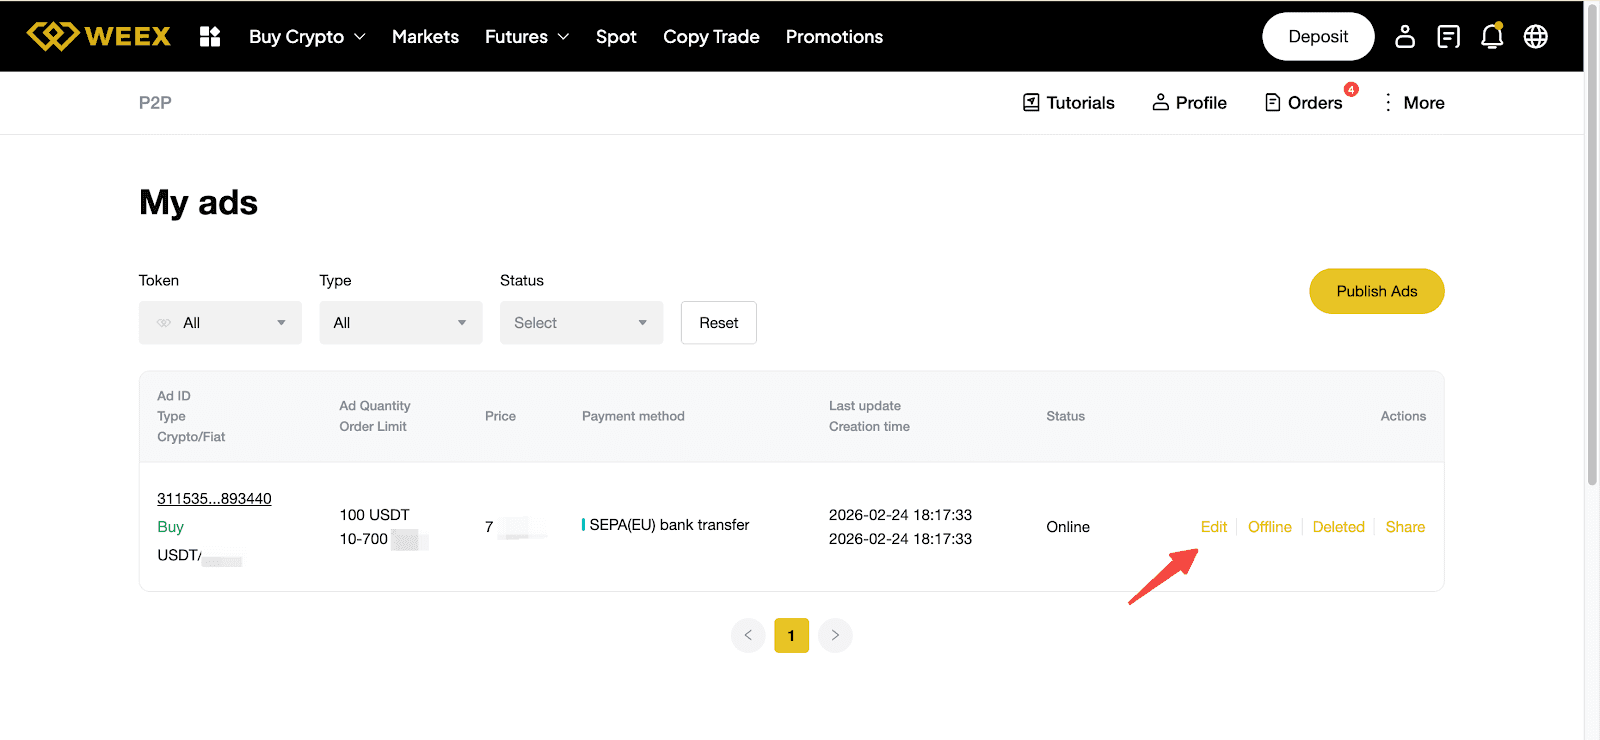
Task: Open the Status Select dropdown
Action: pos(581,323)
